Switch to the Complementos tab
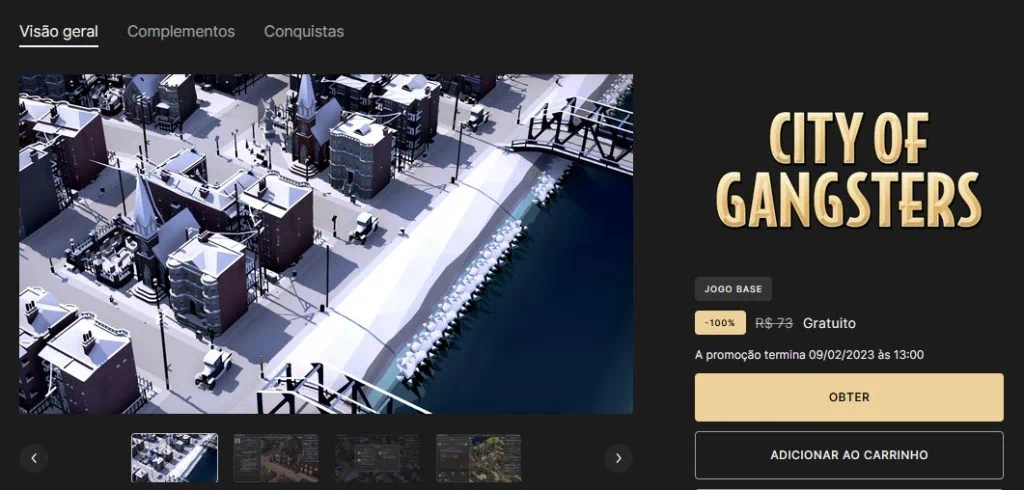1024x490 pixels. (181, 31)
